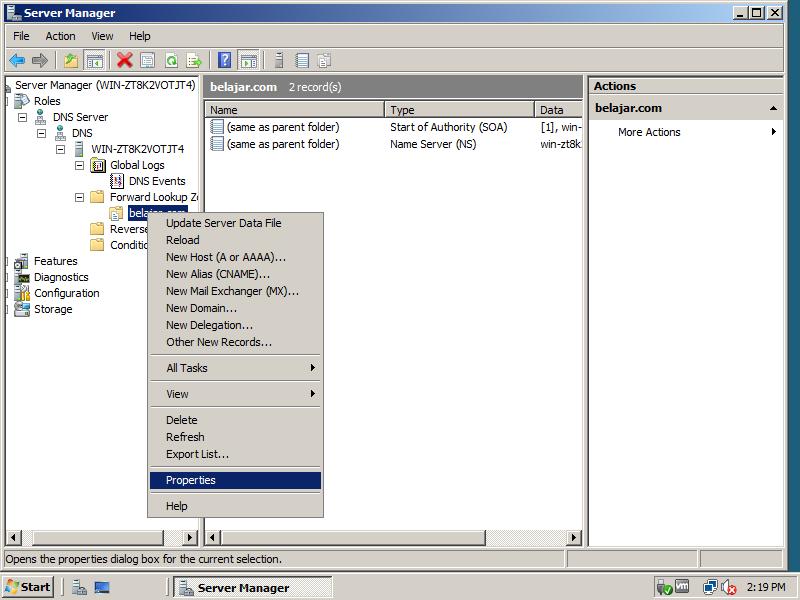
Task: Click the Name Server record row icon
Action: [x=217, y=144]
